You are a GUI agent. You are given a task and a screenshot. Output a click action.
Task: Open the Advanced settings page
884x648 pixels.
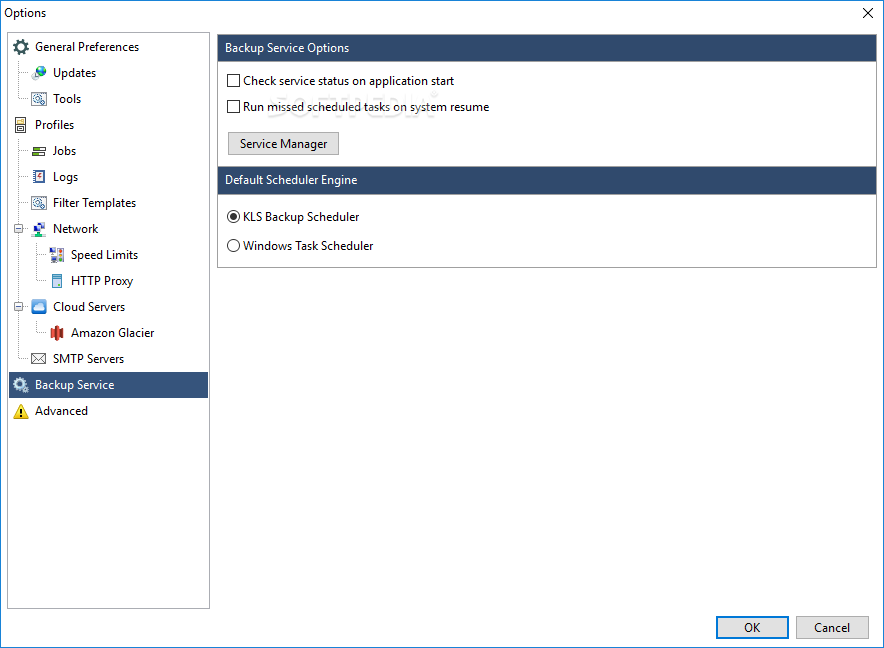coord(61,411)
